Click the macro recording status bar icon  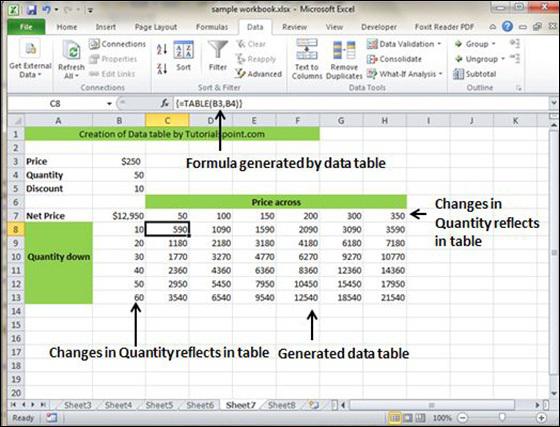(x=51, y=417)
